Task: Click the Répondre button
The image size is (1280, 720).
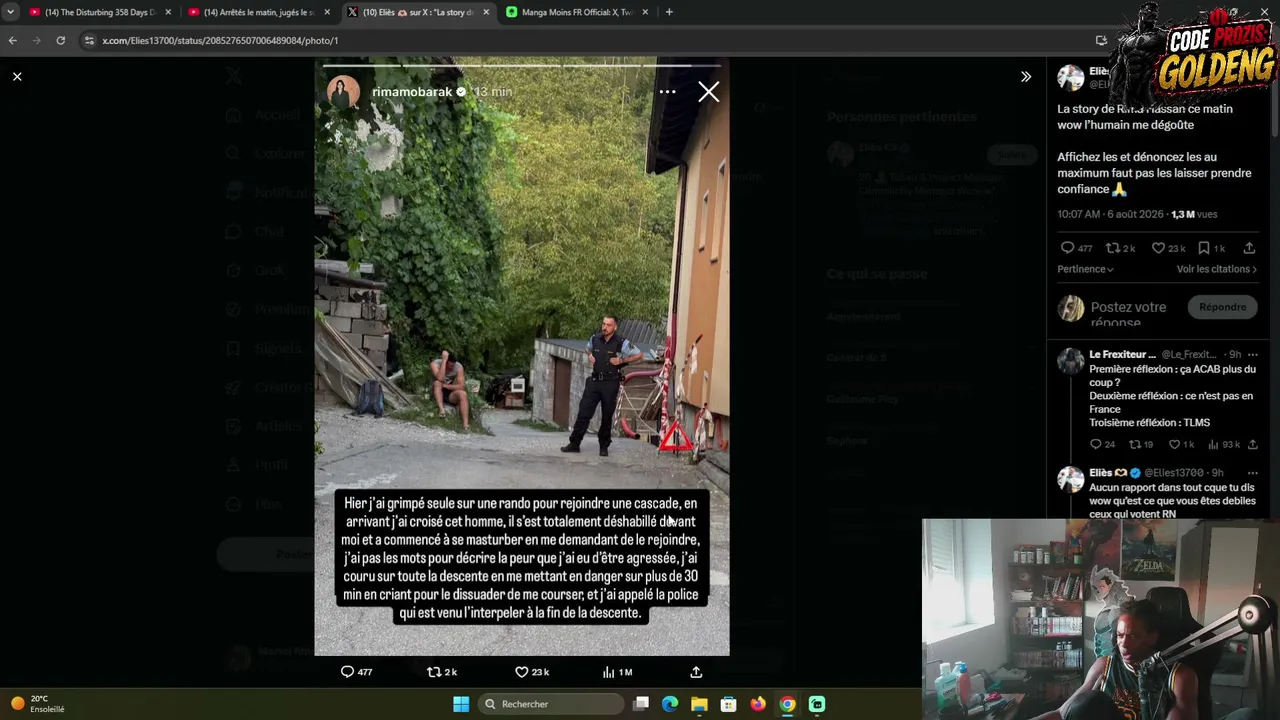Action: [1222, 307]
